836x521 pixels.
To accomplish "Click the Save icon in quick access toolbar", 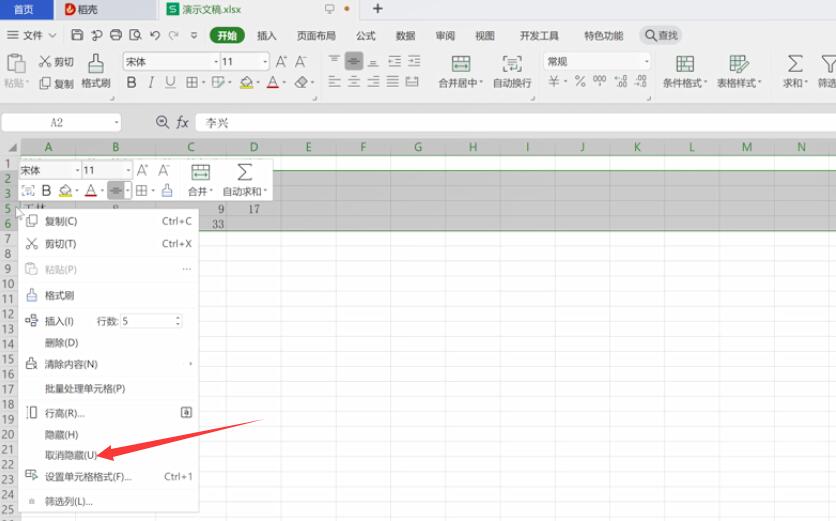I will point(77,35).
